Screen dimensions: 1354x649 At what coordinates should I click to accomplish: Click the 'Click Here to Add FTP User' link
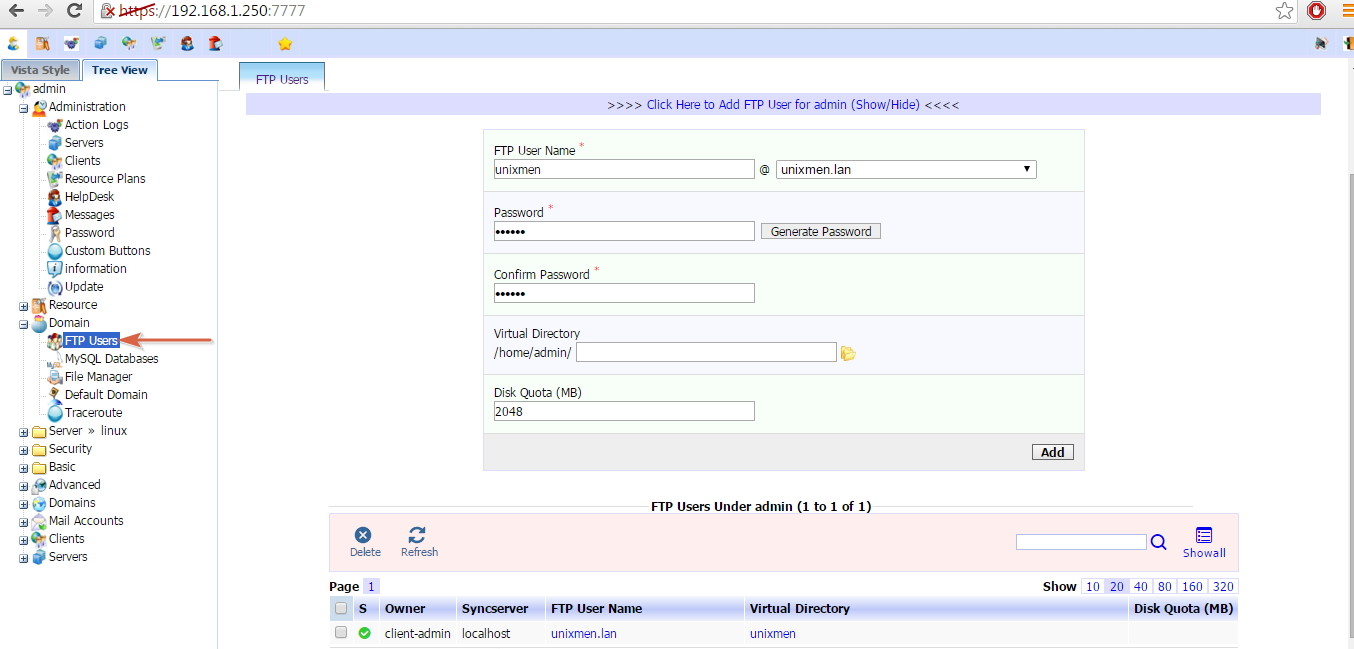point(783,105)
